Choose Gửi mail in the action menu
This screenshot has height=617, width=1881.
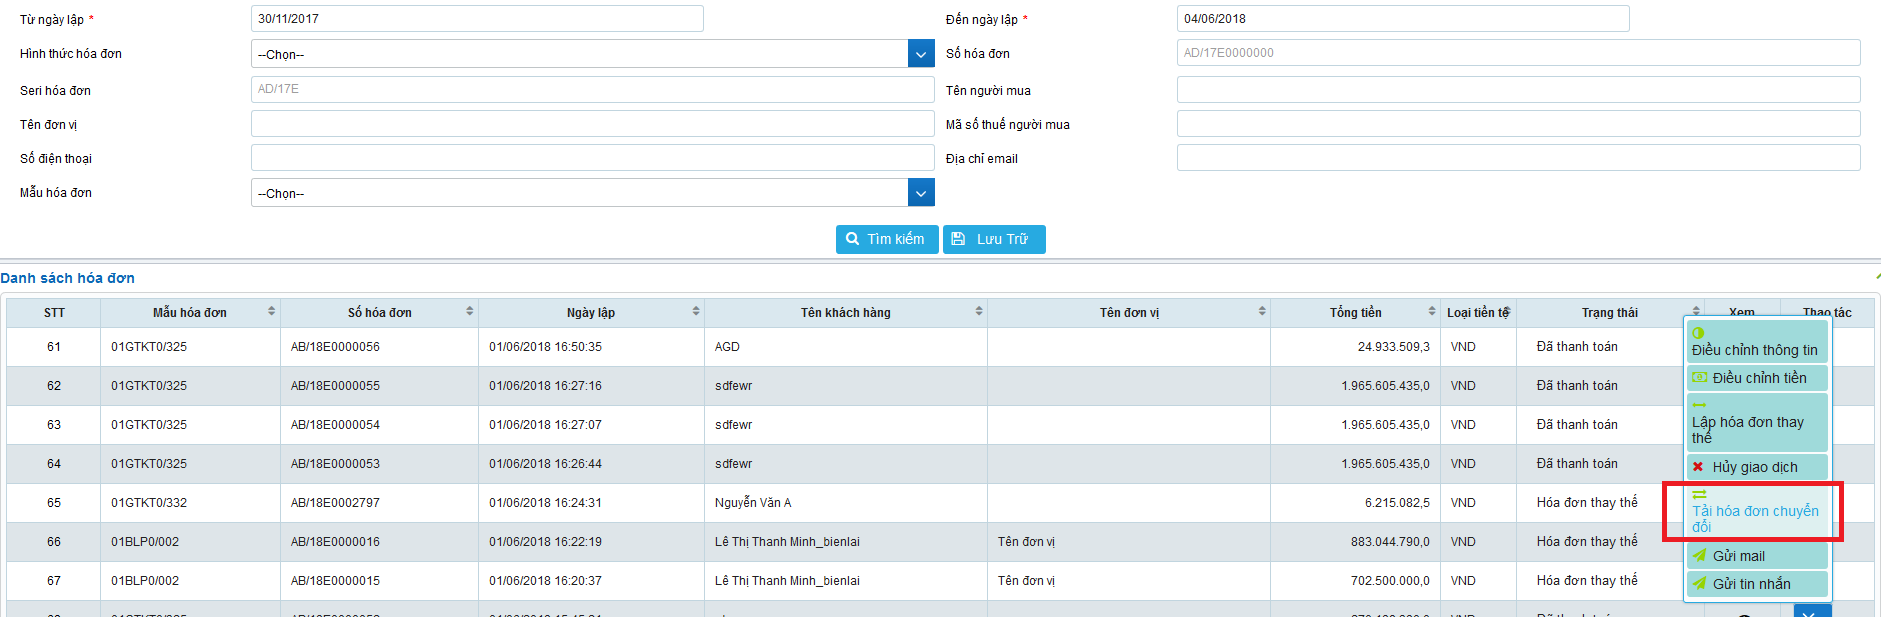1755,556
